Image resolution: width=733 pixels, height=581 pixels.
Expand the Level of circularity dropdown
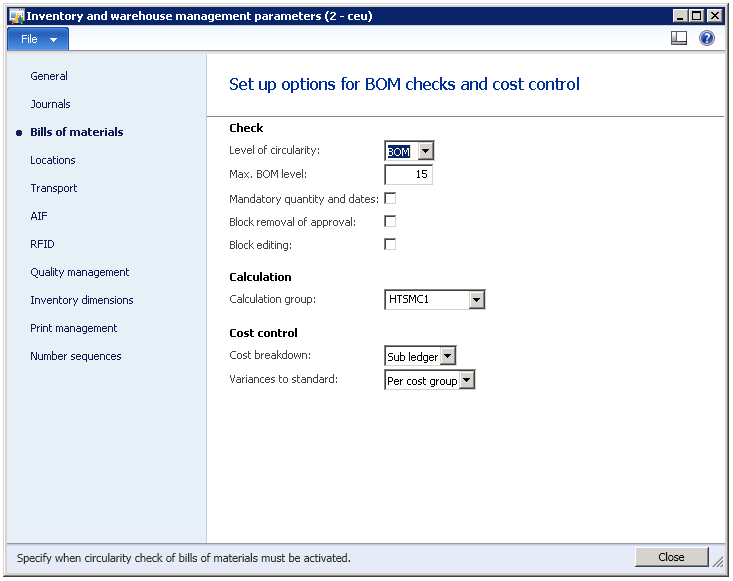(x=425, y=151)
